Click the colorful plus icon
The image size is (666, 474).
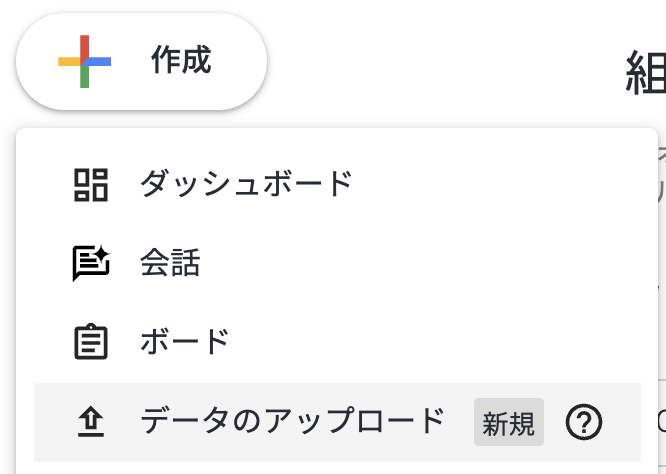(x=85, y=62)
